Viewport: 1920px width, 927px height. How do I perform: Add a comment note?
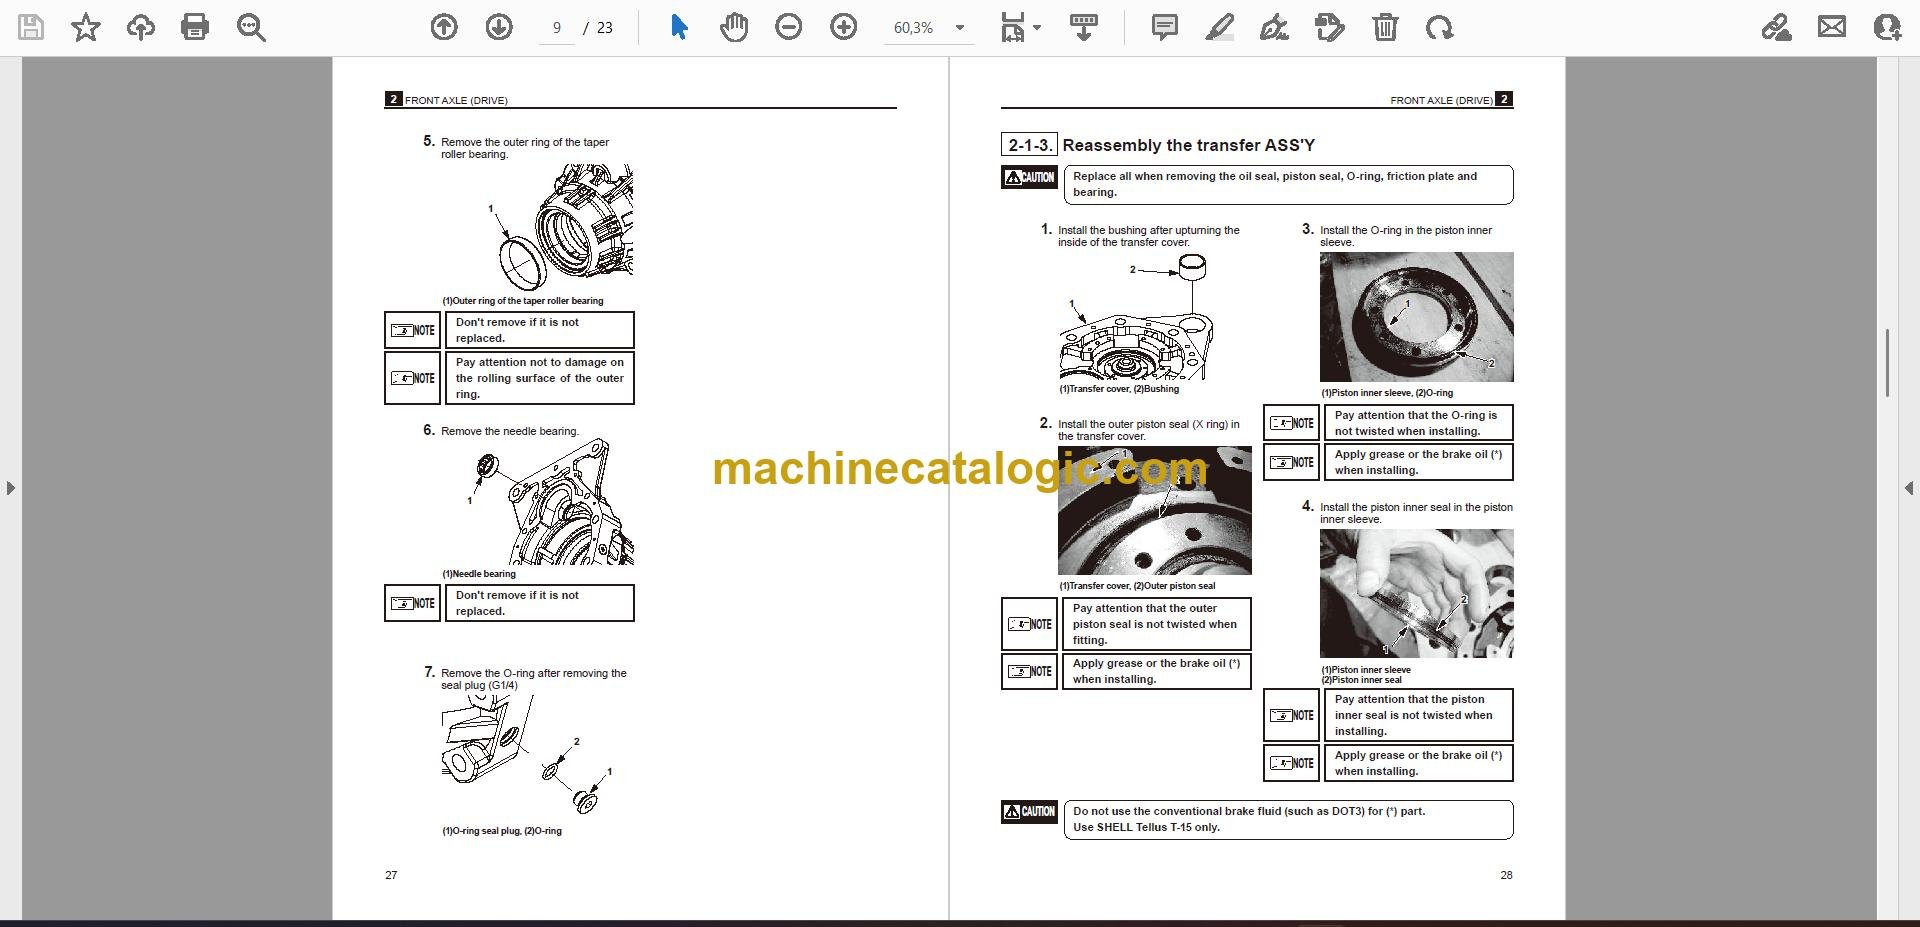(x=1165, y=27)
